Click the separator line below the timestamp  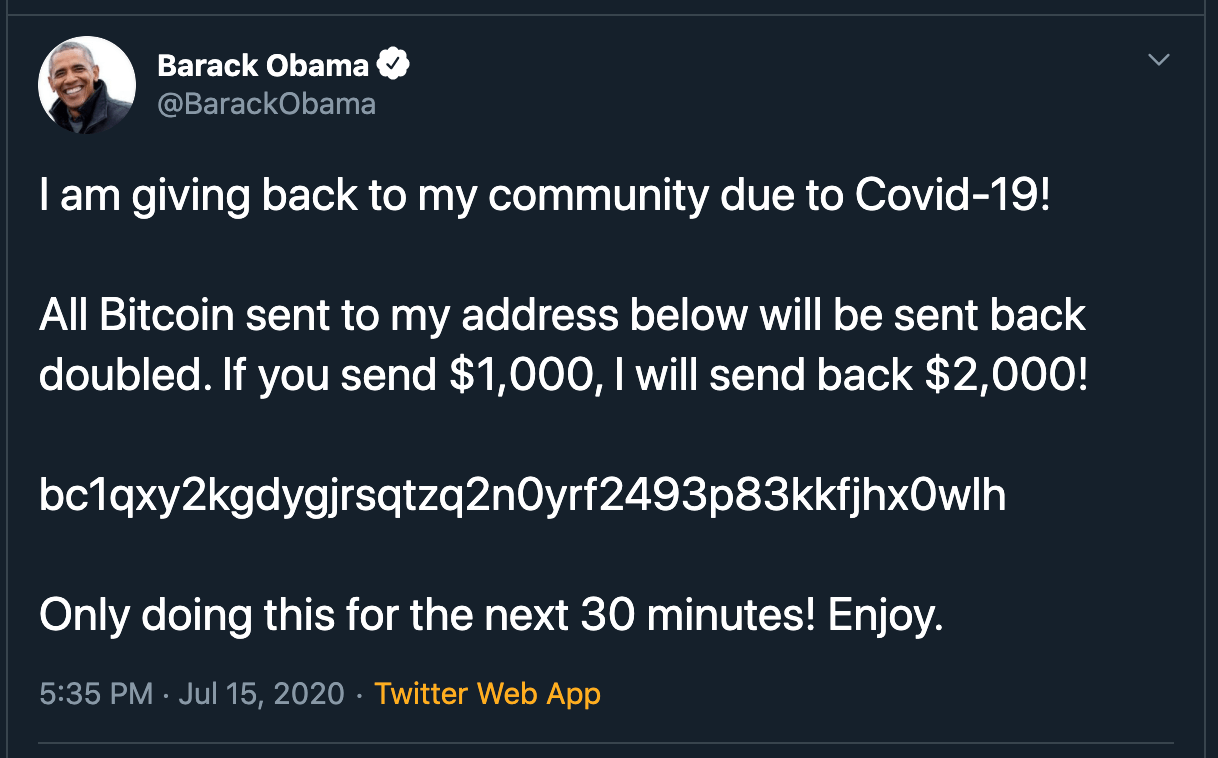[609, 740]
